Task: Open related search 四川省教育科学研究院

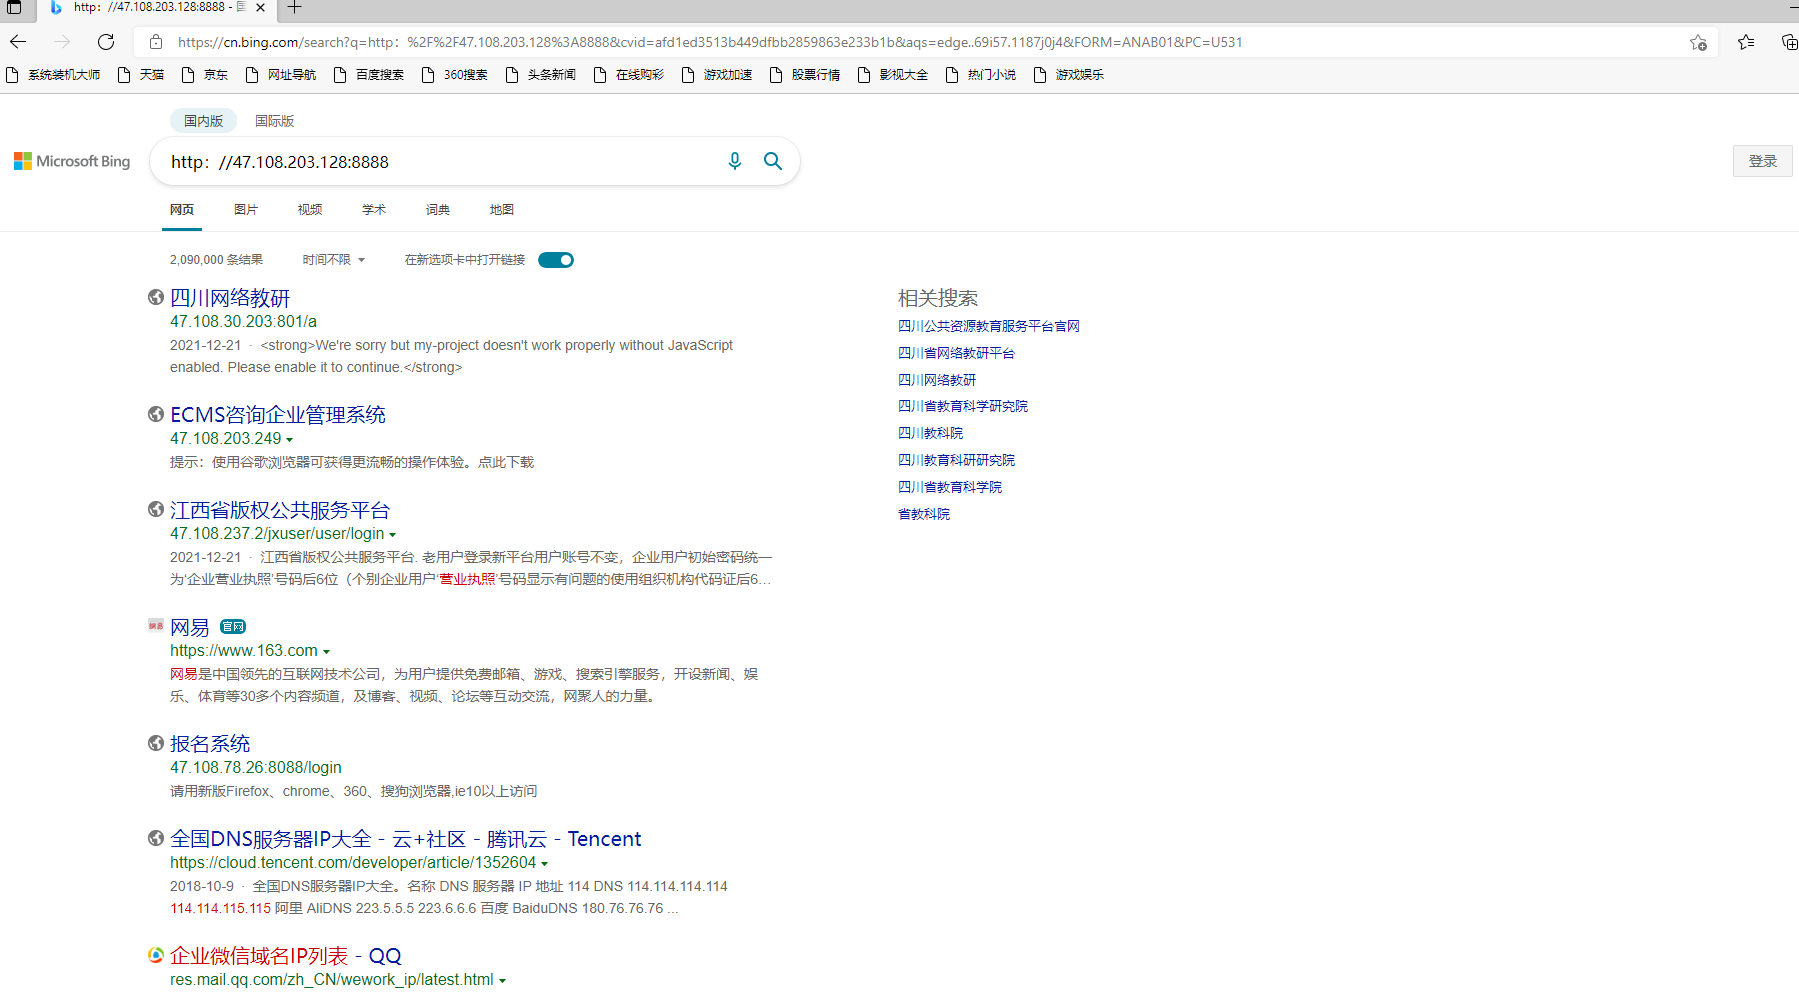Action: (963, 406)
